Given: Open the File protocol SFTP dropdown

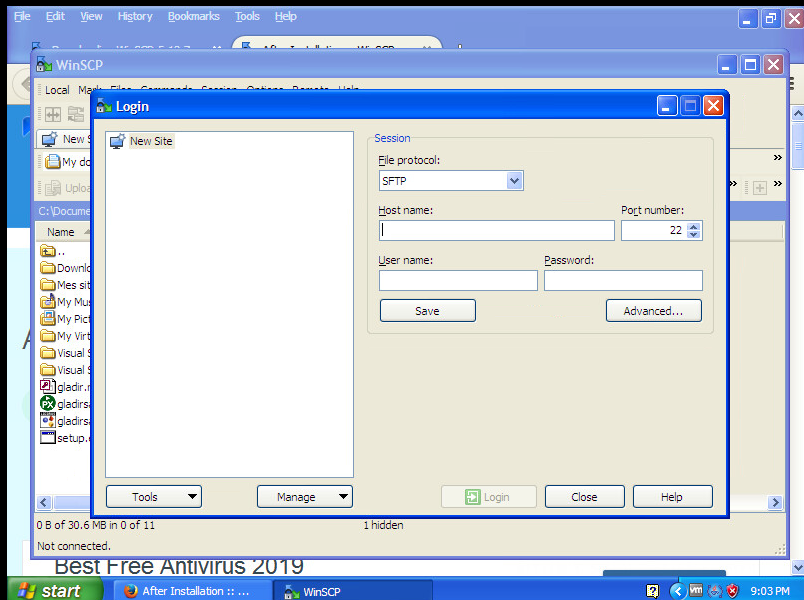Looking at the screenshot, I should [x=514, y=181].
